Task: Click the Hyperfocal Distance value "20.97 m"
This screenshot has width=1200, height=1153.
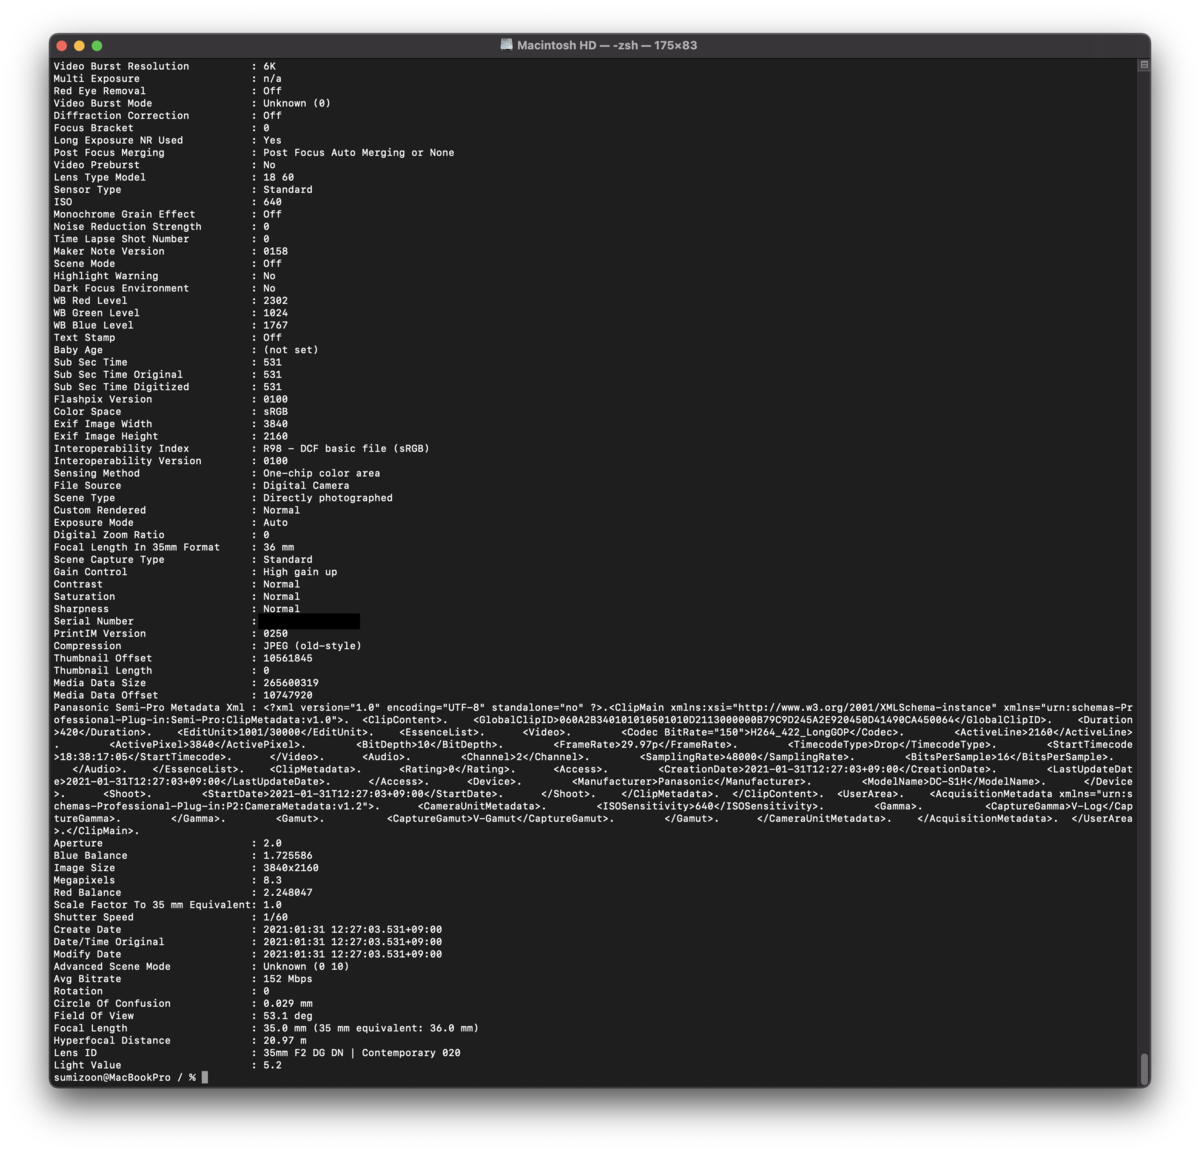Action: (285, 1041)
